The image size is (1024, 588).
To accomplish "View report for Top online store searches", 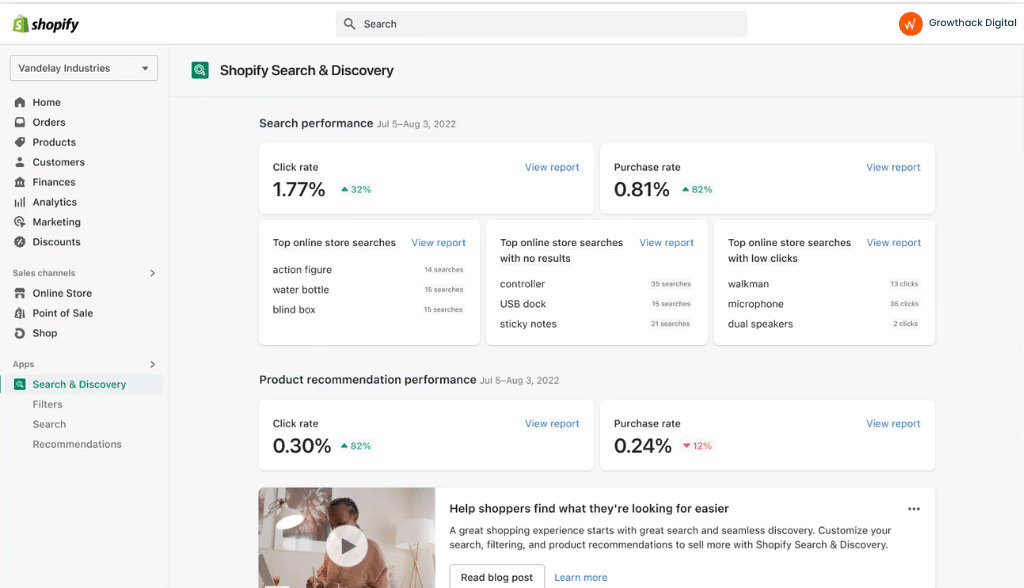I will tap(438, 242).
